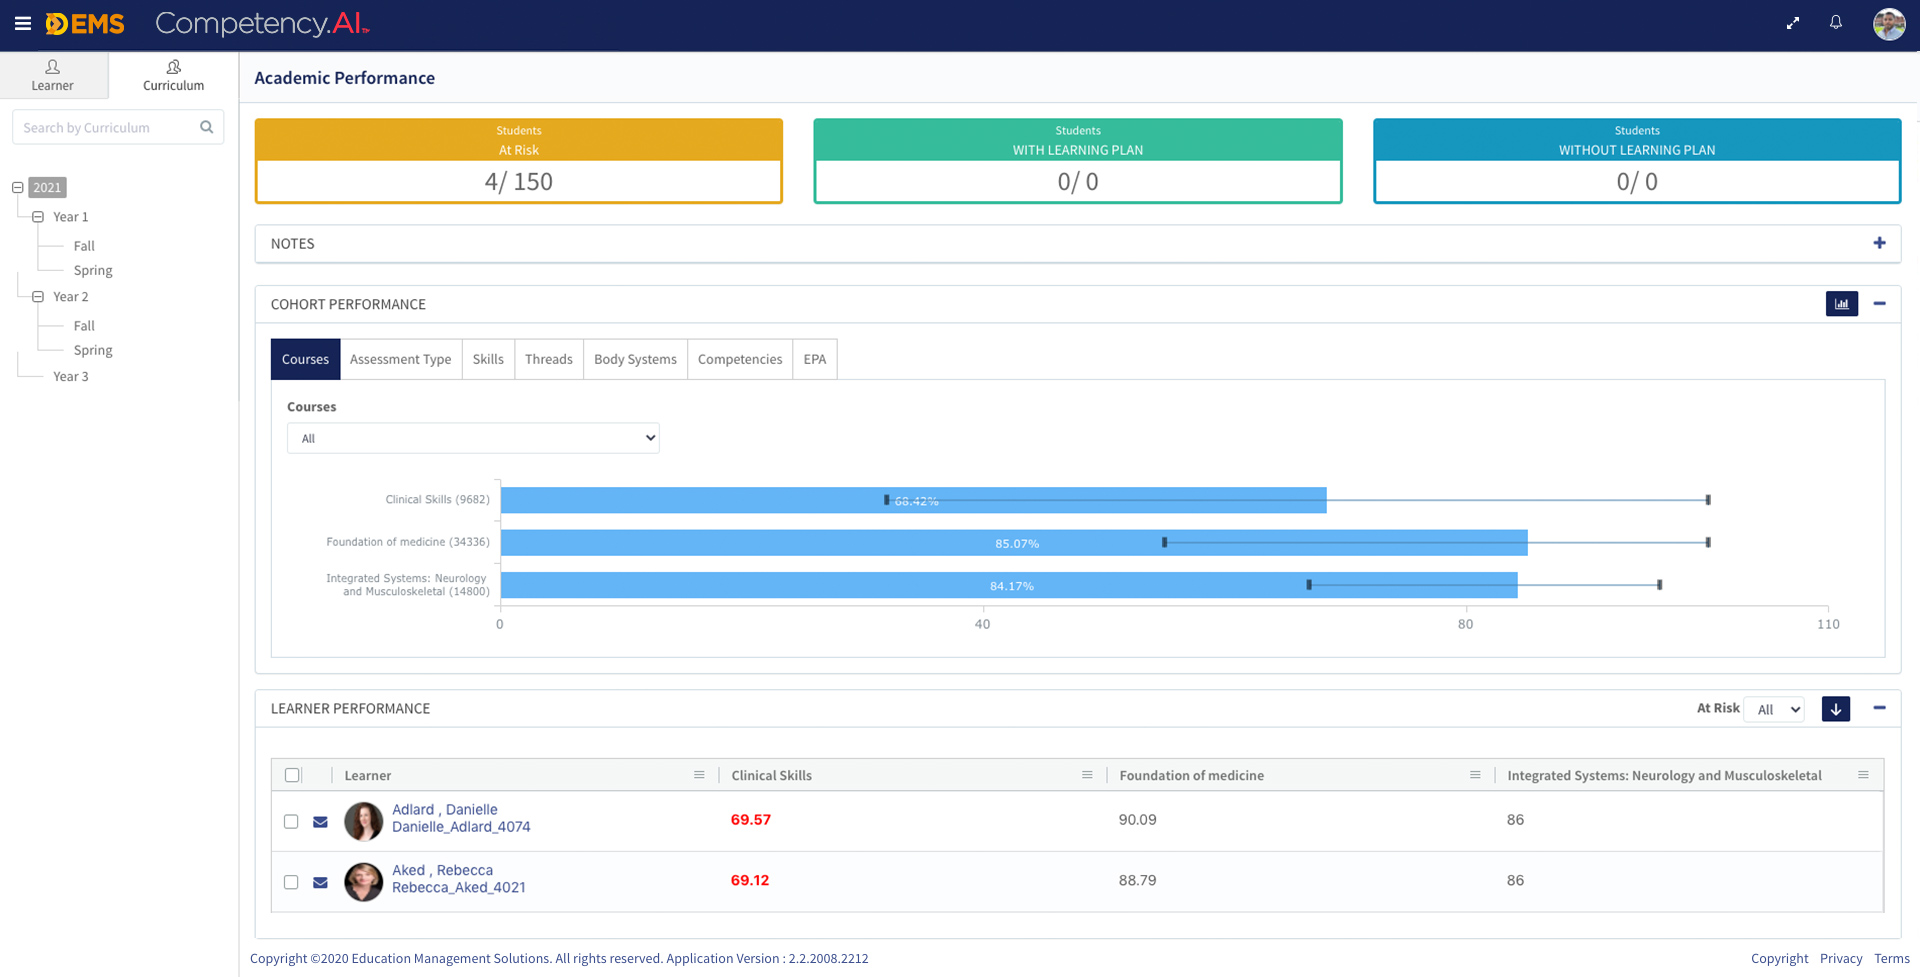Collapse the Year 1 tree node
The image size is (1920, 977).
(x=38, y=217)
